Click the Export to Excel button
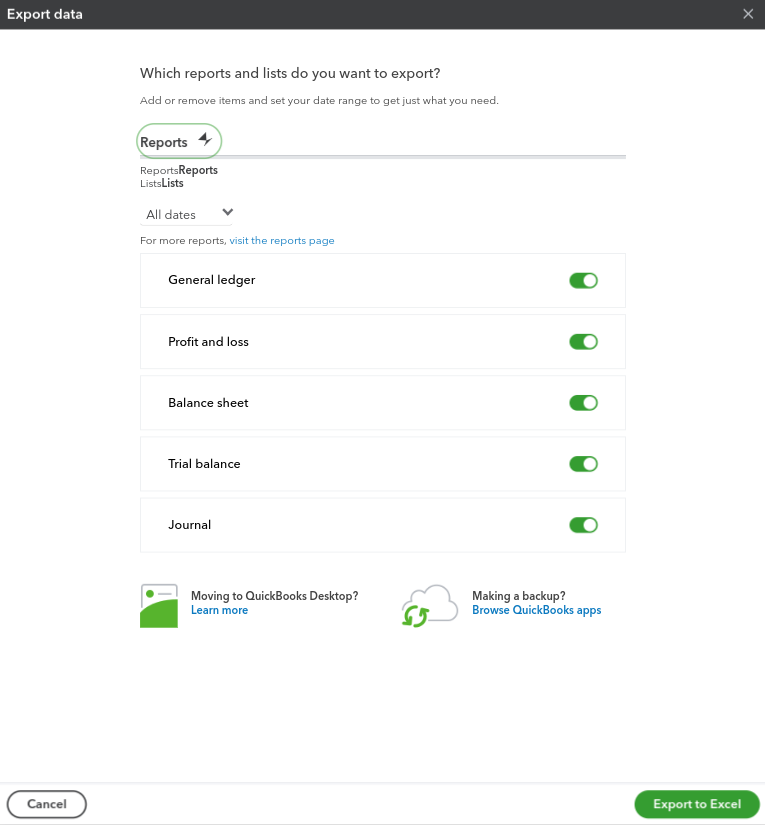 click(x=697, y=804)
